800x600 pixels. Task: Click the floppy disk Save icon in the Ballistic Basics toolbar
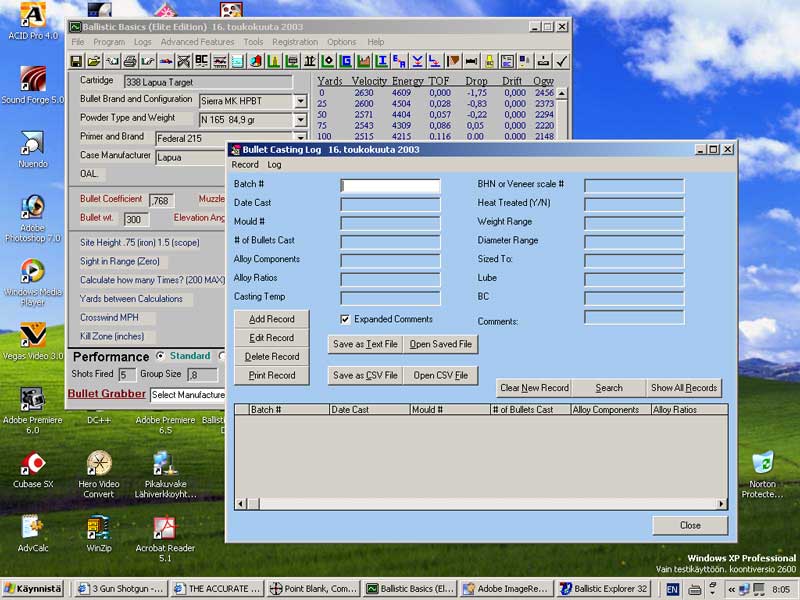[x=76, y=62]
